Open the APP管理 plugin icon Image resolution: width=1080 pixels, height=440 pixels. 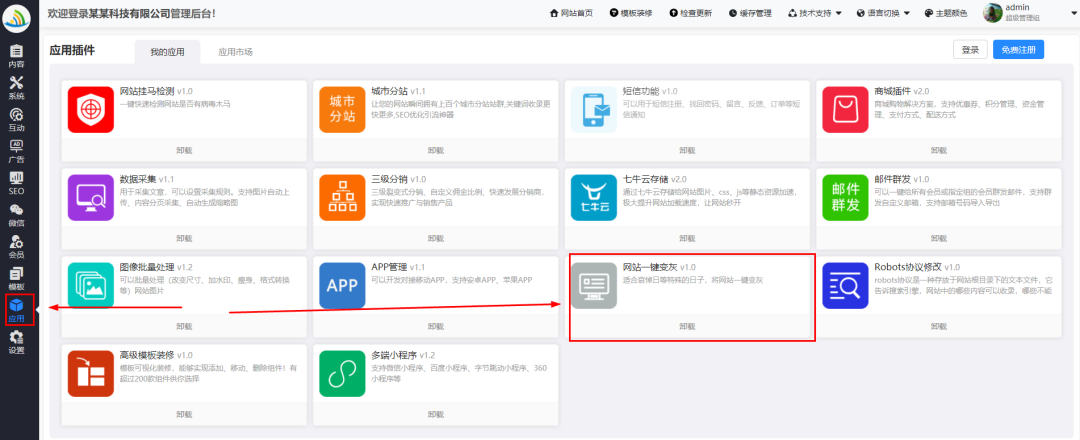click(342, 286)
